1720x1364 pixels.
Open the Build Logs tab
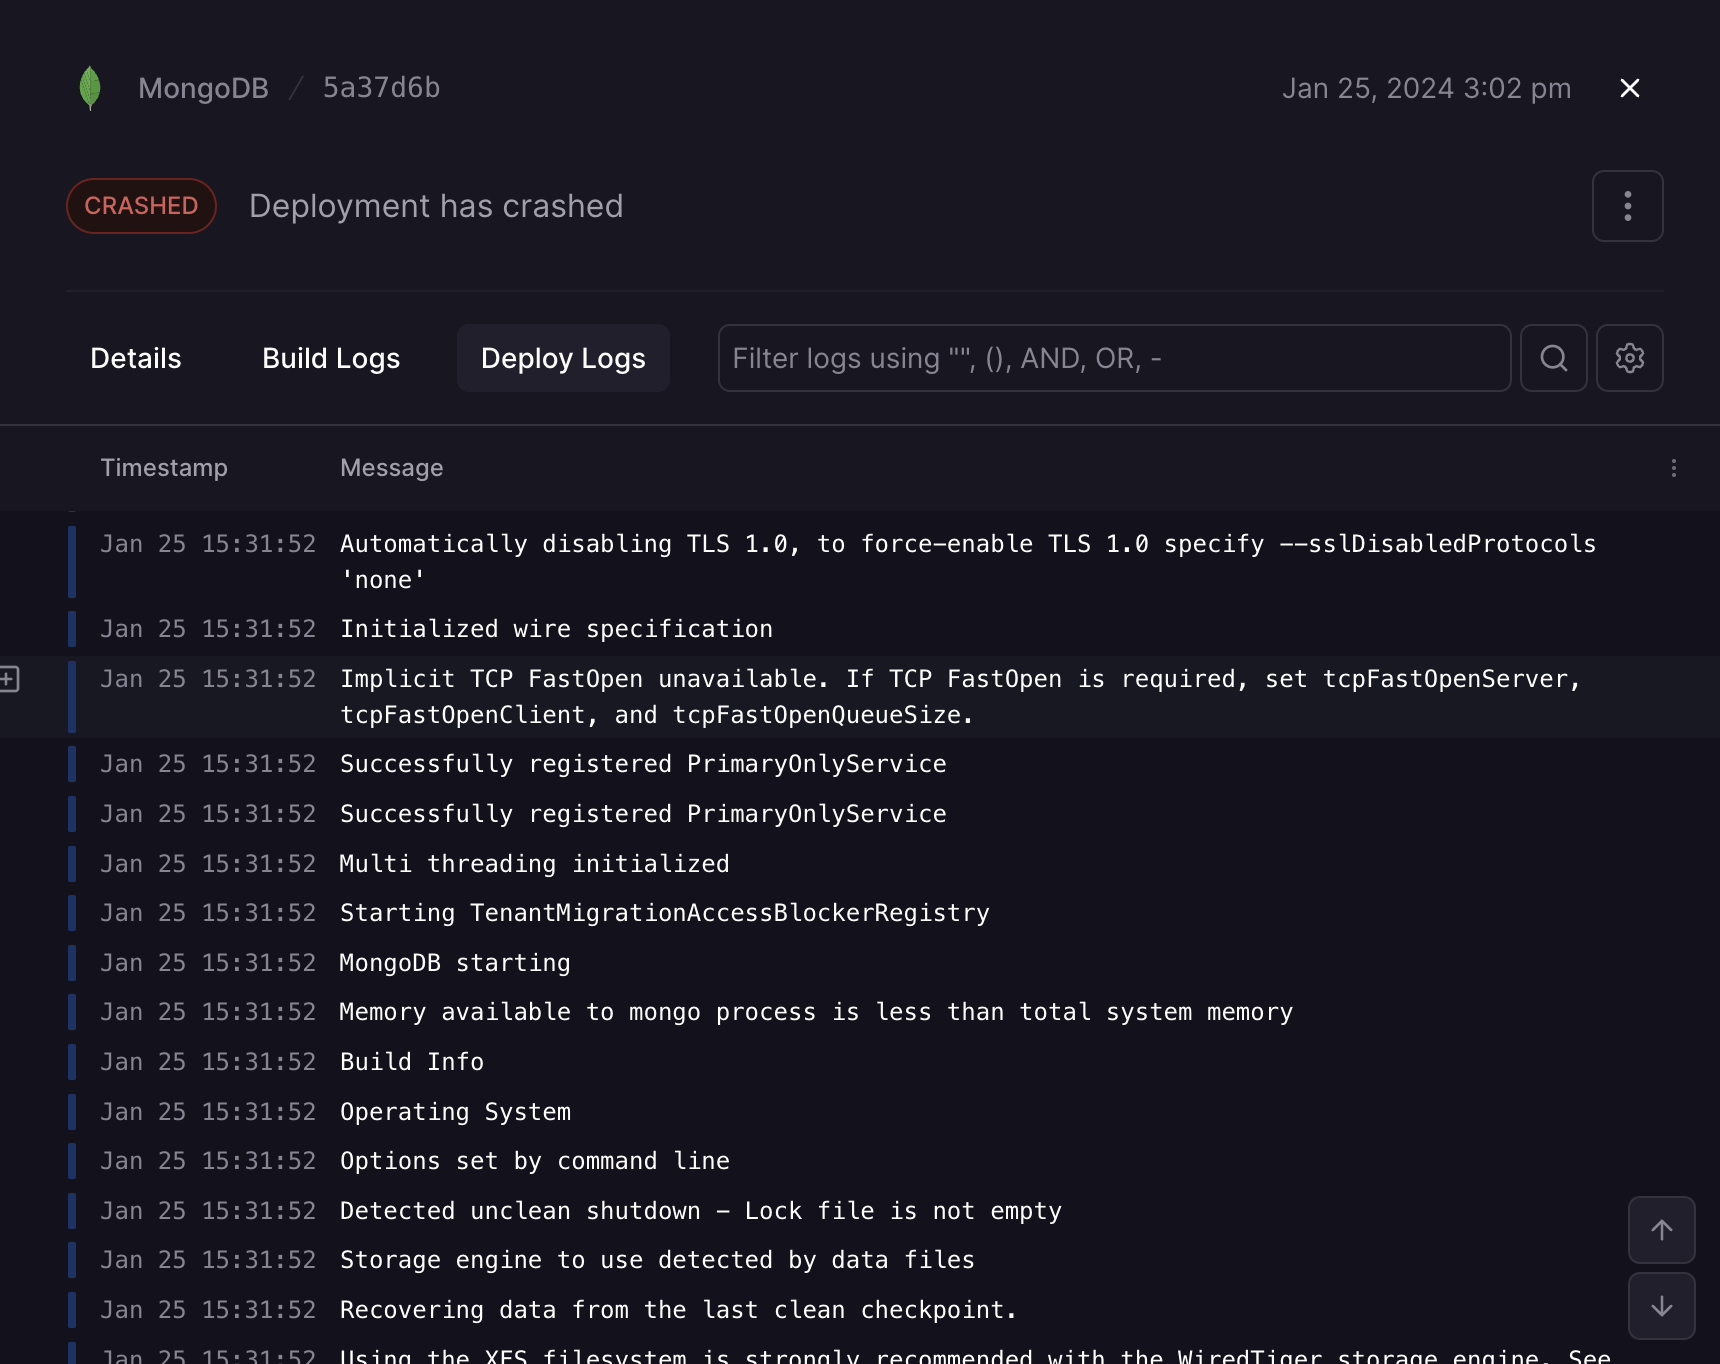click(x=331, y=358)
